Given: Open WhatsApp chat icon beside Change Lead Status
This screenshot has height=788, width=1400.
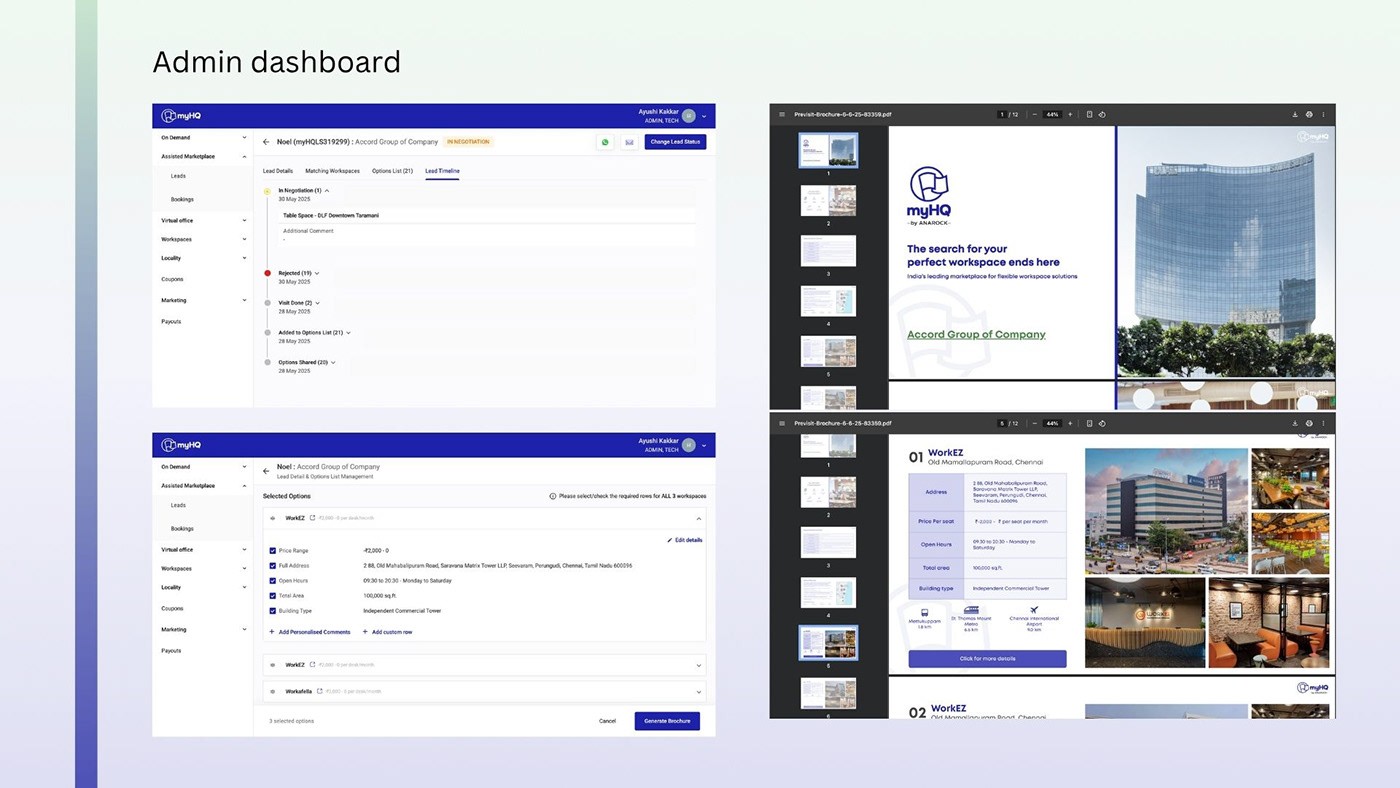Looking at the screenshot, I should (604, 142).
